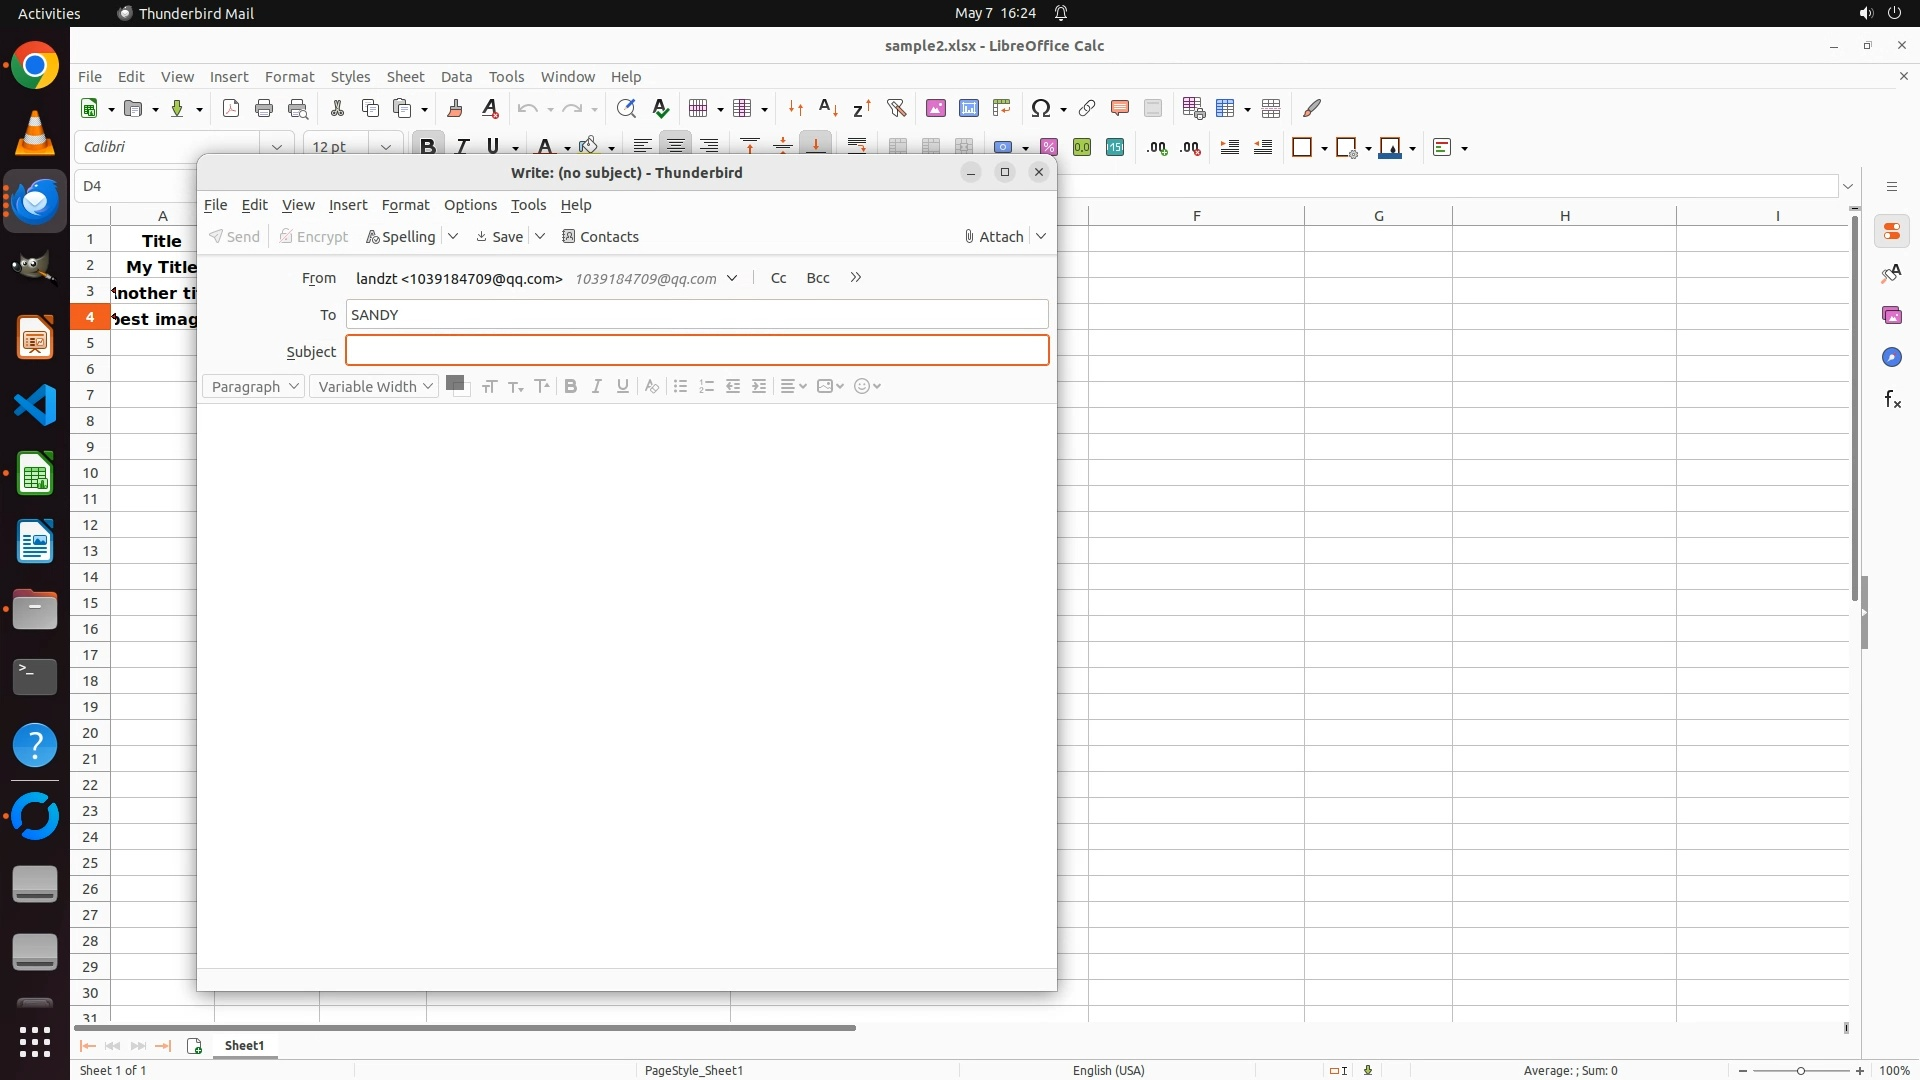Expand the Paragraph style dropdown
1920x1080 pixels.
click(x=253, y=387)
